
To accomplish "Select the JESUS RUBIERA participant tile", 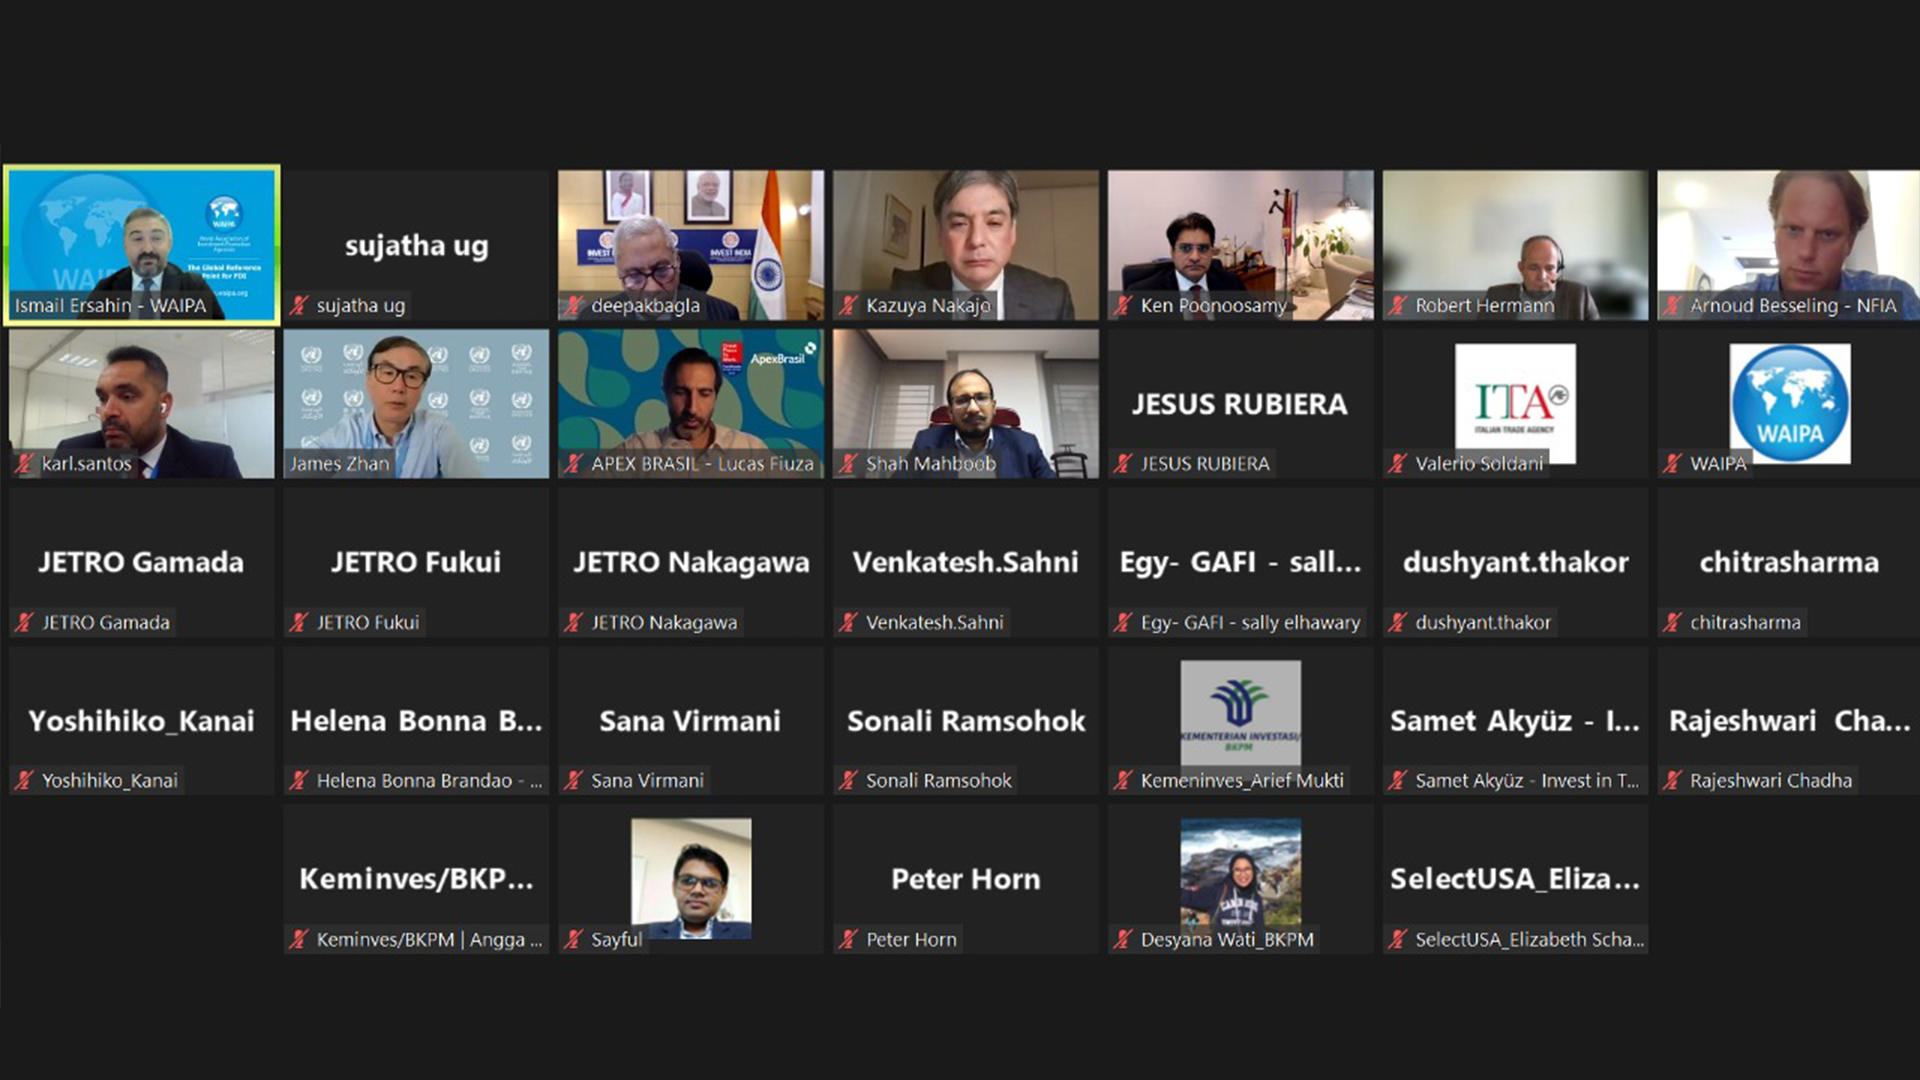I will pyautogui.click(x=1240, y=404).
